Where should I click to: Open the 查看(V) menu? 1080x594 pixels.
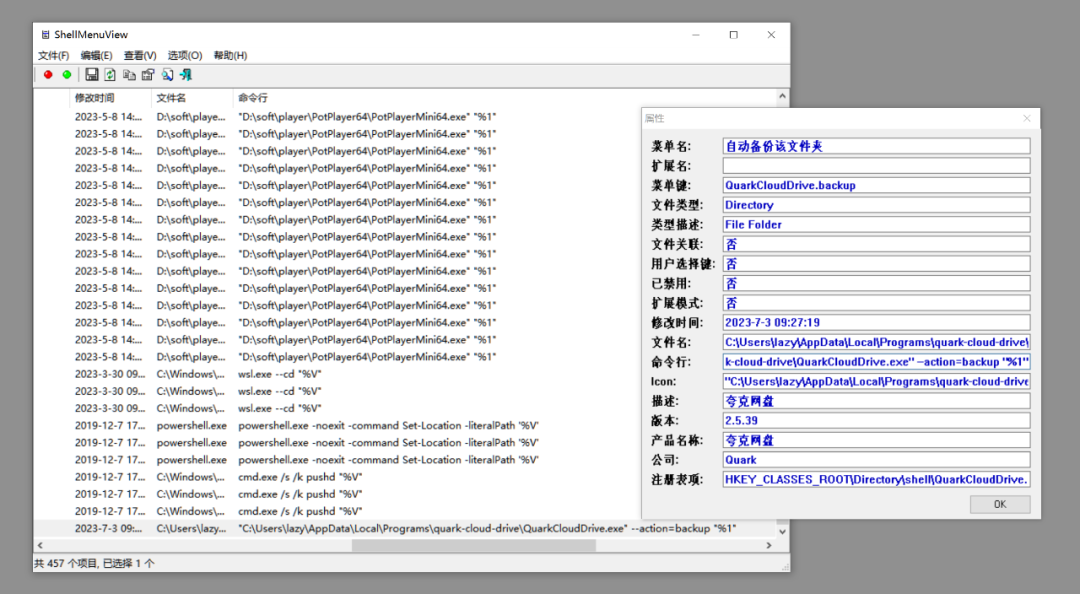pyautogui.click(x=140, y=55)
